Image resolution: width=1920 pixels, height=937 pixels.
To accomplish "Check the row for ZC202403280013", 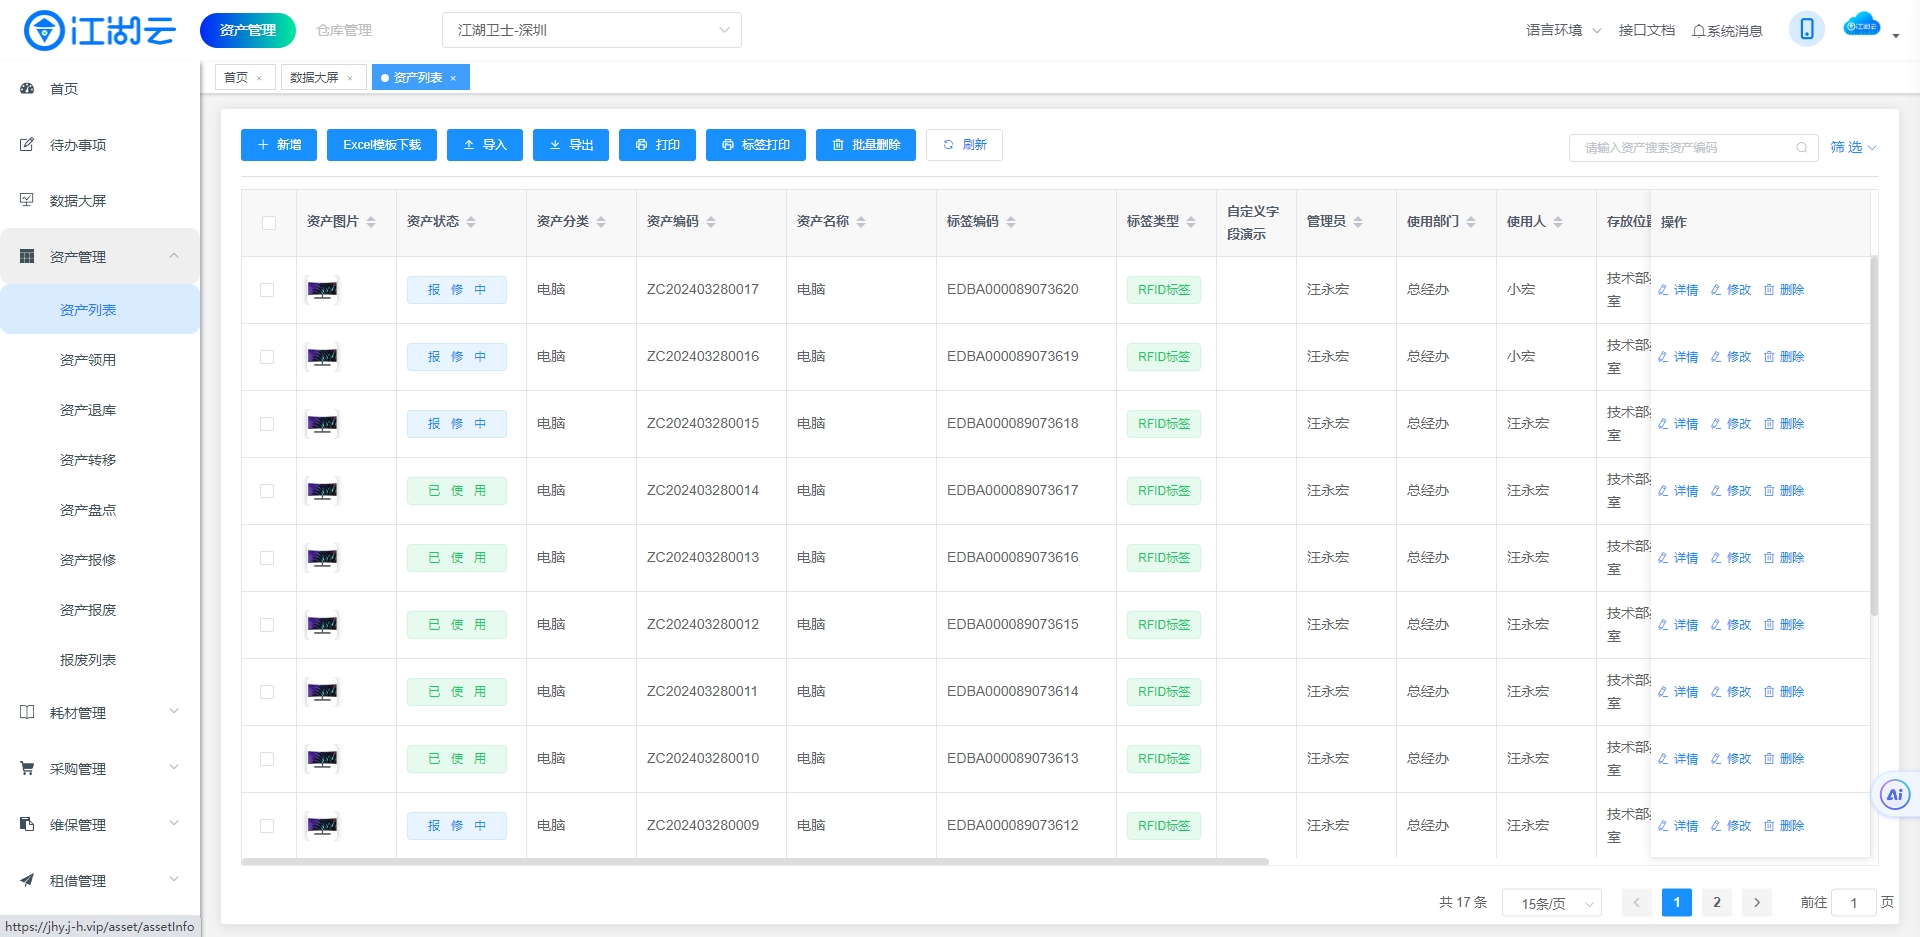I will (x=267, y=558).
